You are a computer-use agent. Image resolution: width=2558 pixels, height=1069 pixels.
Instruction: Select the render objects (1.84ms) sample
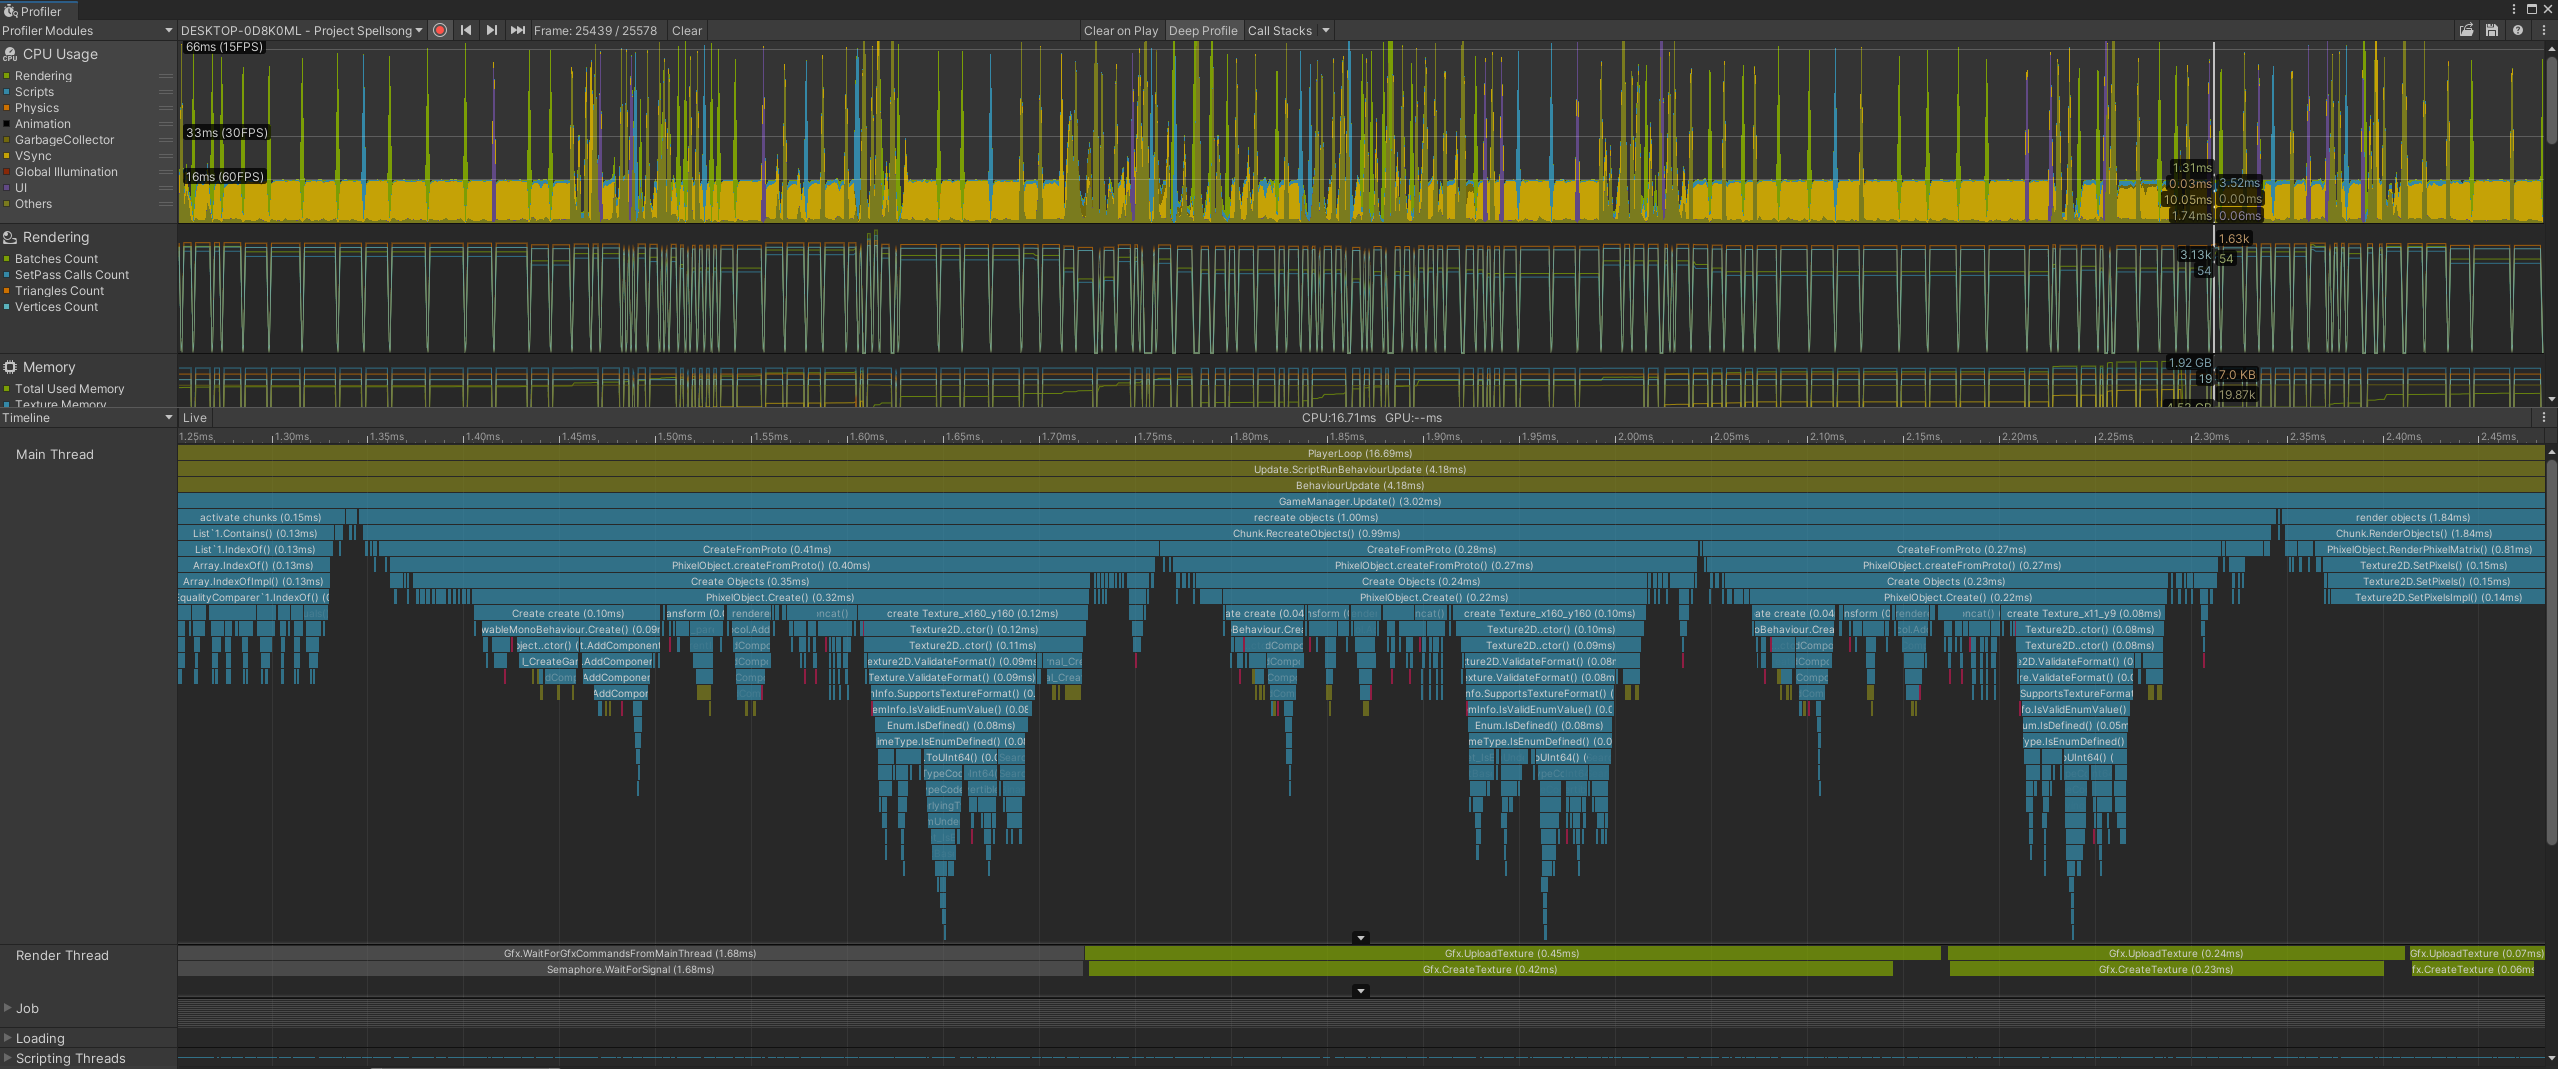pos(2413,517)
